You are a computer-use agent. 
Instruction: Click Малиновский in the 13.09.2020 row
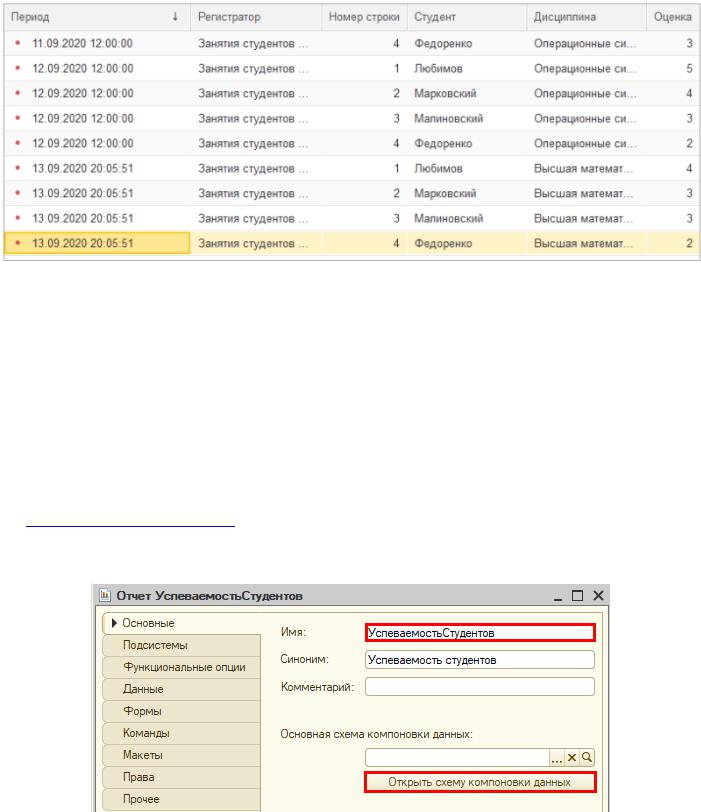(x=448, y=219)
